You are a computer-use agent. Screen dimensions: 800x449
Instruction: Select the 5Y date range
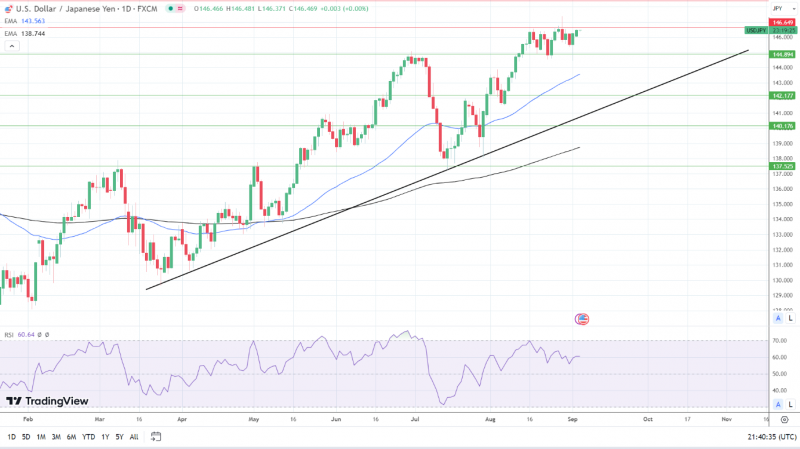[119, 437]
